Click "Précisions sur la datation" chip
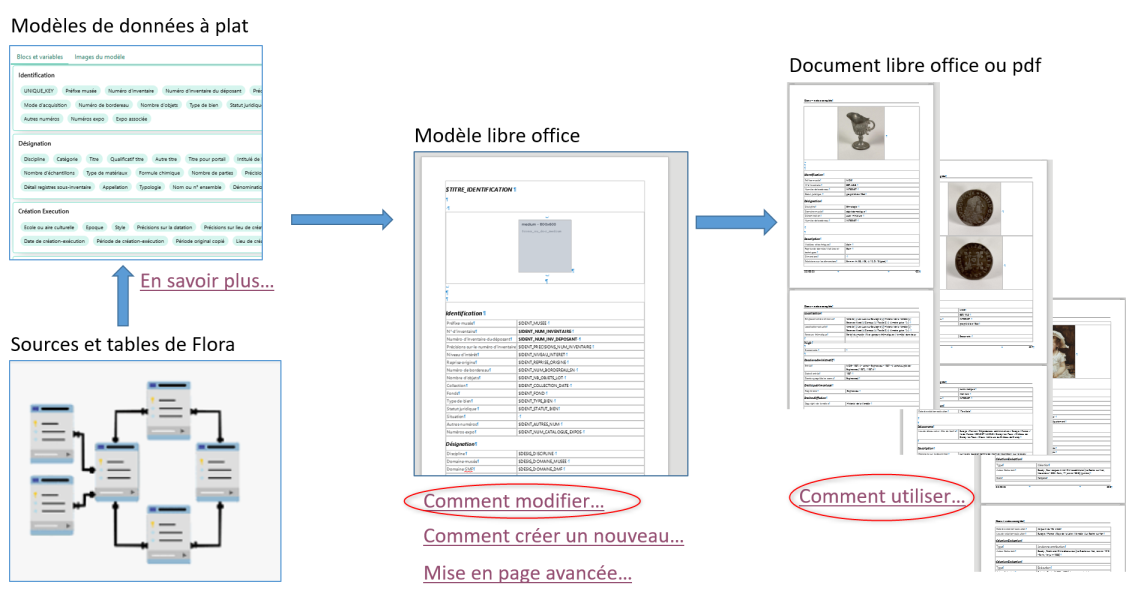Screen dimensions: 1126x612 tap(164, 227)
